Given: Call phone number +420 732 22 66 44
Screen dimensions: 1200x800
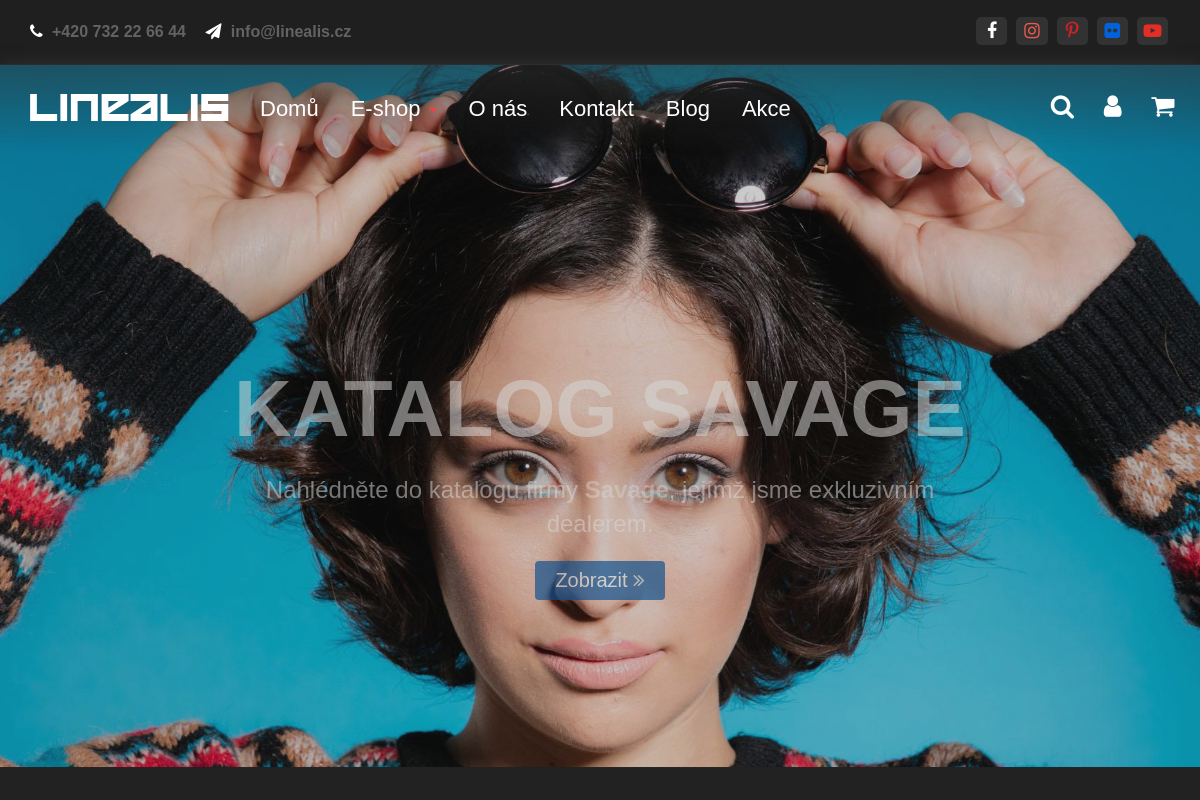Looking at the screenshot, I should coord(119,32).
